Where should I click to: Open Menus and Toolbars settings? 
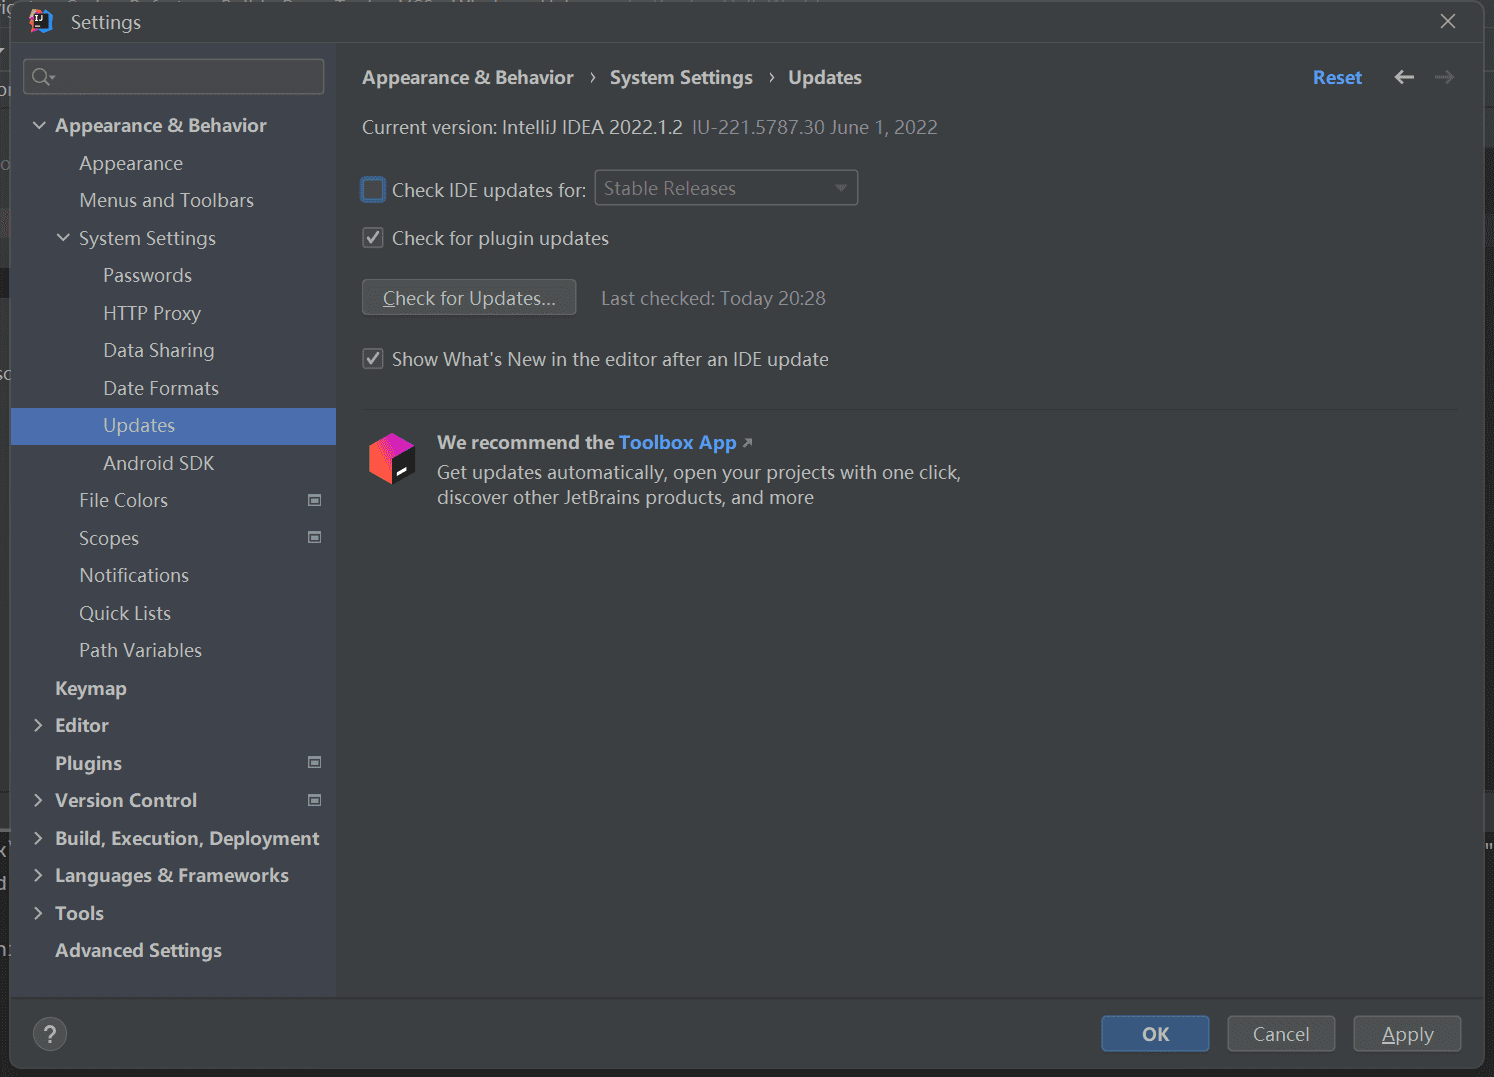pyautogui.click(x=166, y=200)
